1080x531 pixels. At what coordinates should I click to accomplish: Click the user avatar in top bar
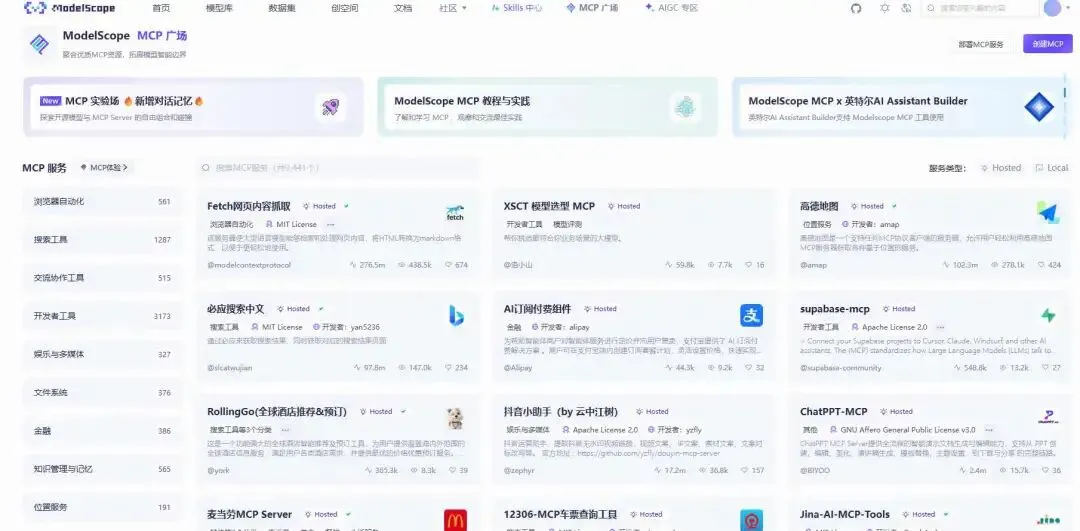[x=1052, y=8]
